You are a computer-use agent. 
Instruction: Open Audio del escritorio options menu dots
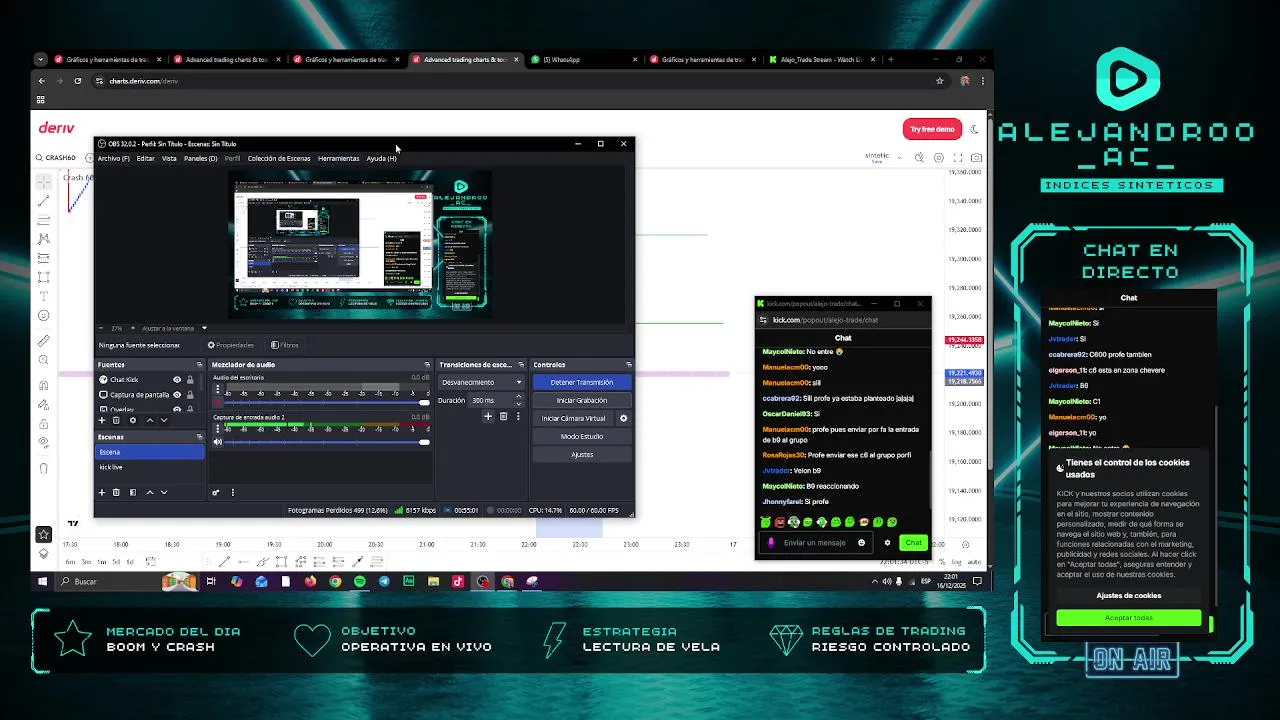[x=217, y=390]
